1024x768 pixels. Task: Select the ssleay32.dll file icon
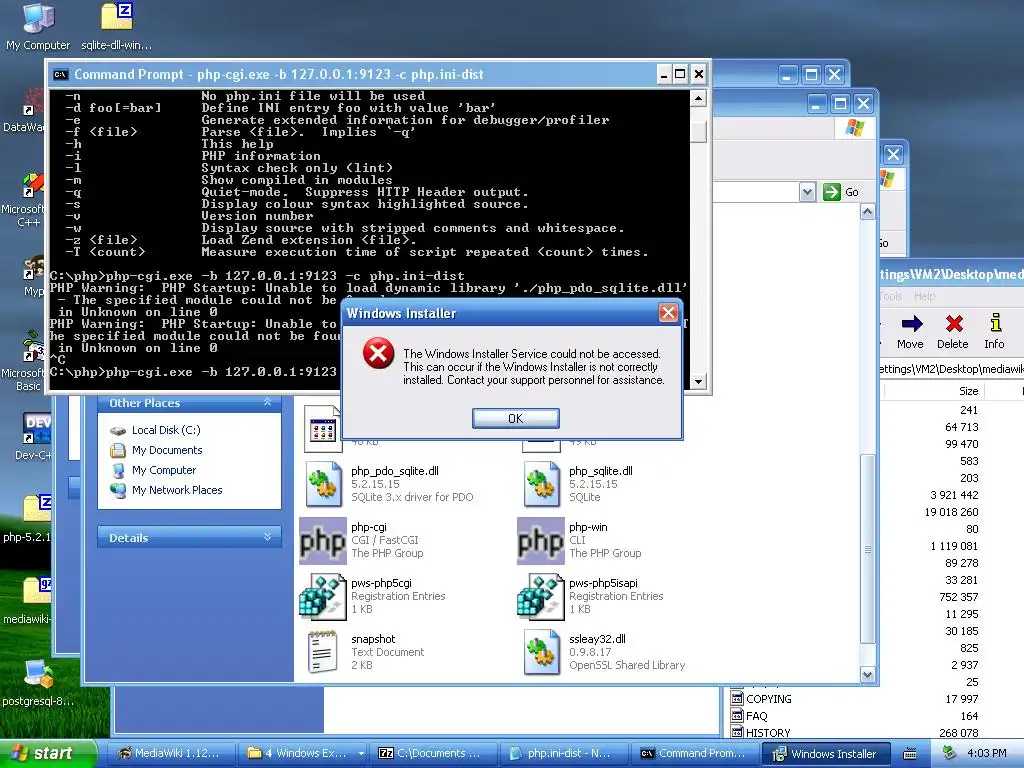pyautogui.click(x=541, y=652)
